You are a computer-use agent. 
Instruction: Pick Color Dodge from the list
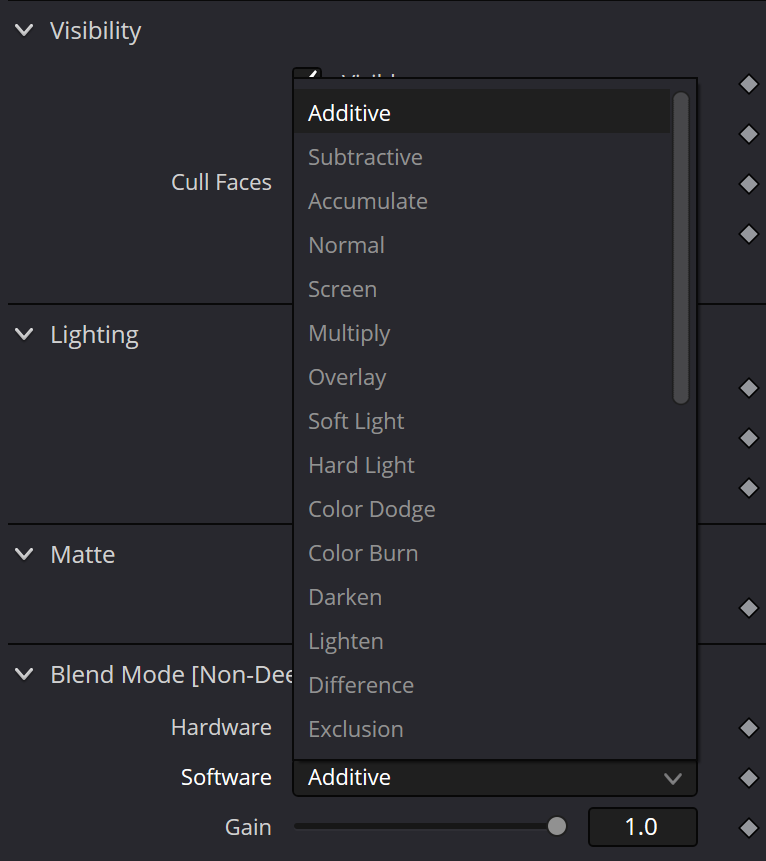[482, 509]
